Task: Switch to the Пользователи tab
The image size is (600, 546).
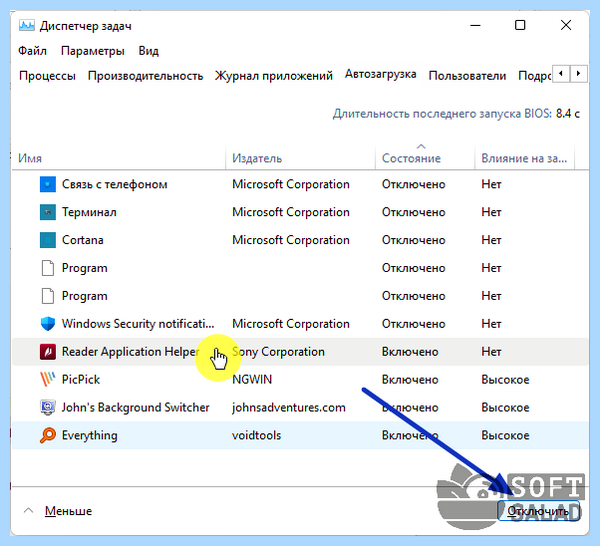Action: coord(467,76)
